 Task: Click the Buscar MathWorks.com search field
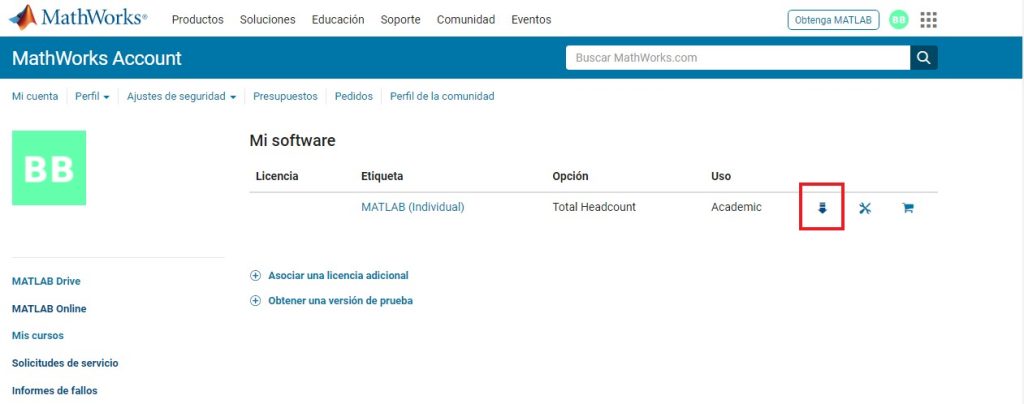click(738, 58)
